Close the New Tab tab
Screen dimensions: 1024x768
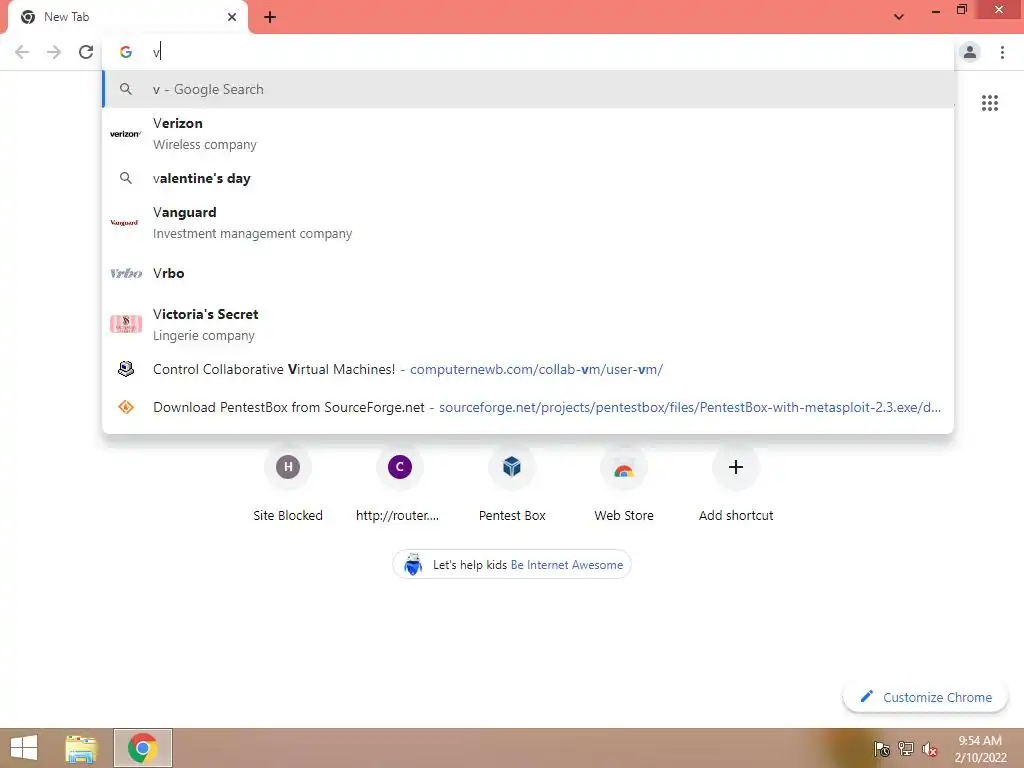click(232, 17)
